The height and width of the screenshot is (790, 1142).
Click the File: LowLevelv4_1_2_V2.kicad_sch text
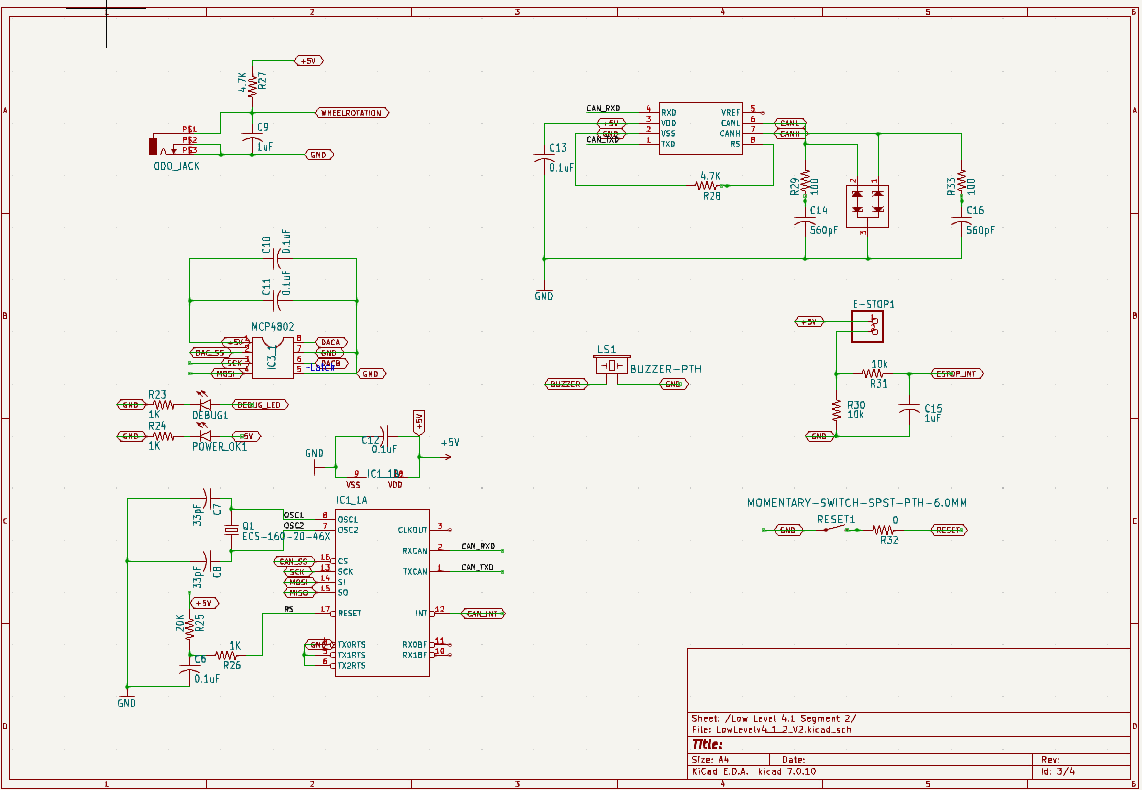point(771,730)
